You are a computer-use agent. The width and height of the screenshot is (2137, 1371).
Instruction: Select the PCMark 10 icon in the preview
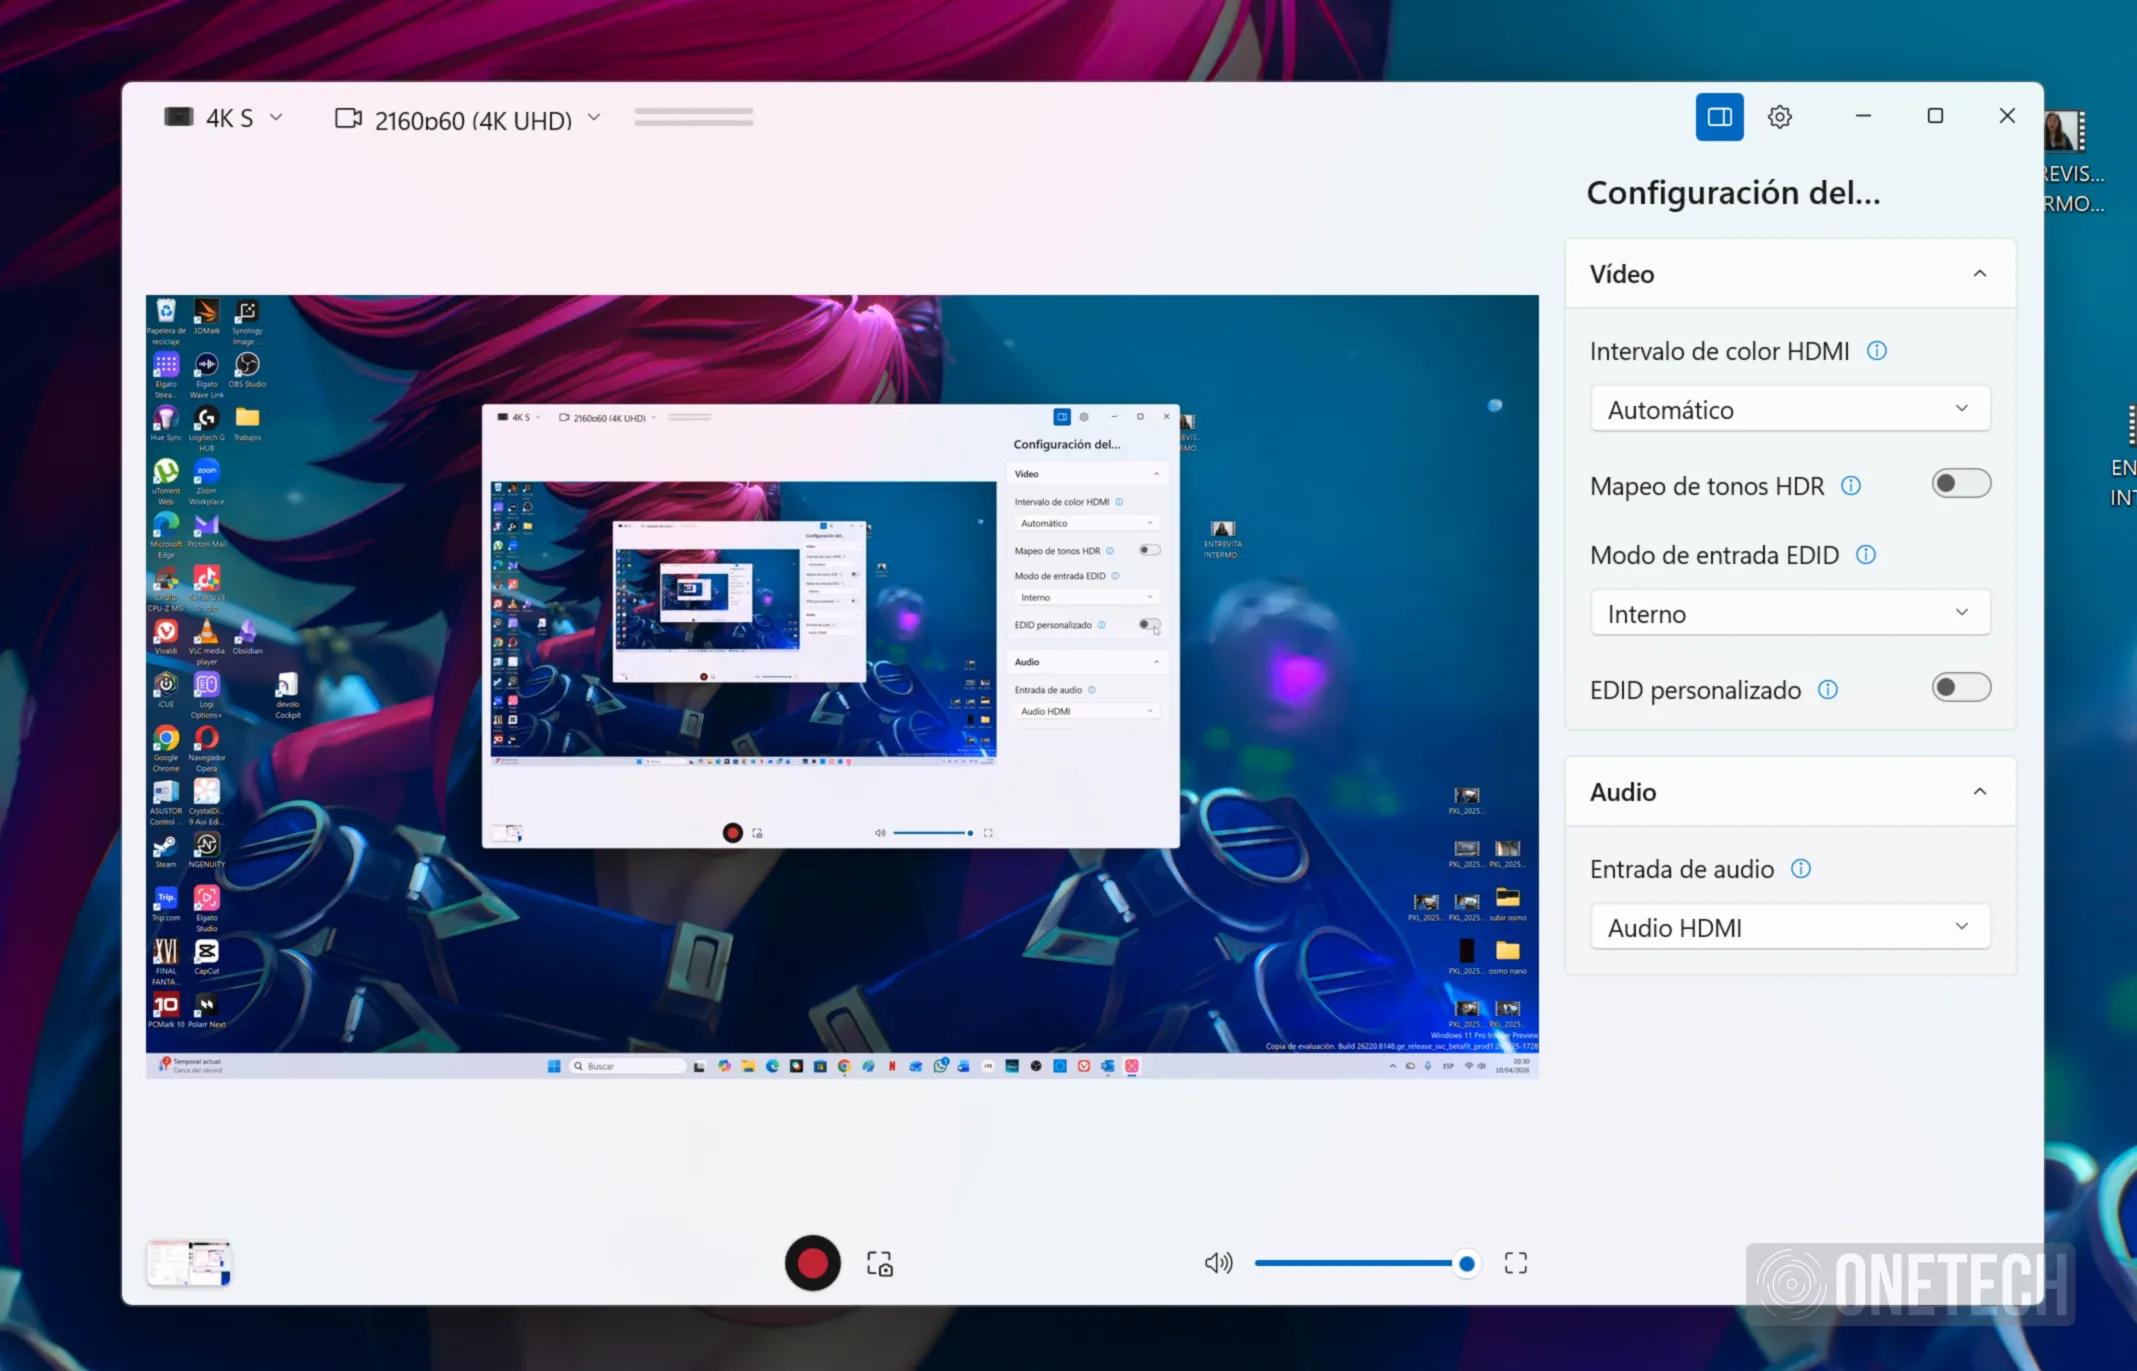coord(166,1010)
